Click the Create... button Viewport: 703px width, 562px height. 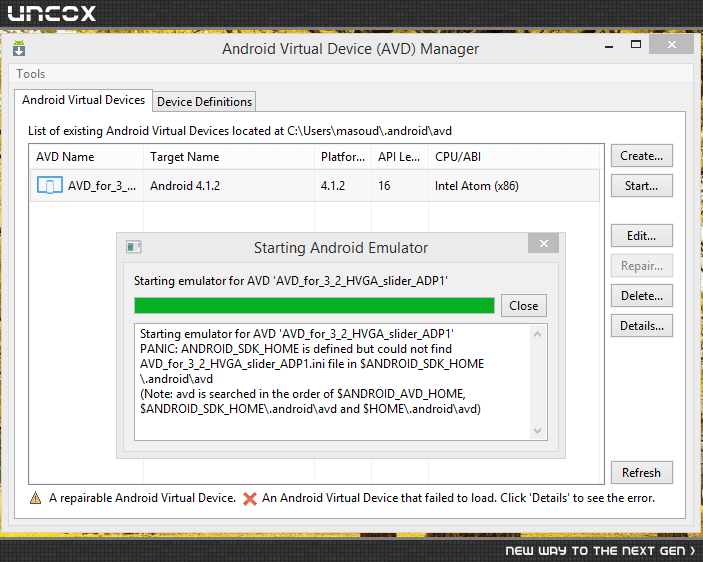[642, 156]
